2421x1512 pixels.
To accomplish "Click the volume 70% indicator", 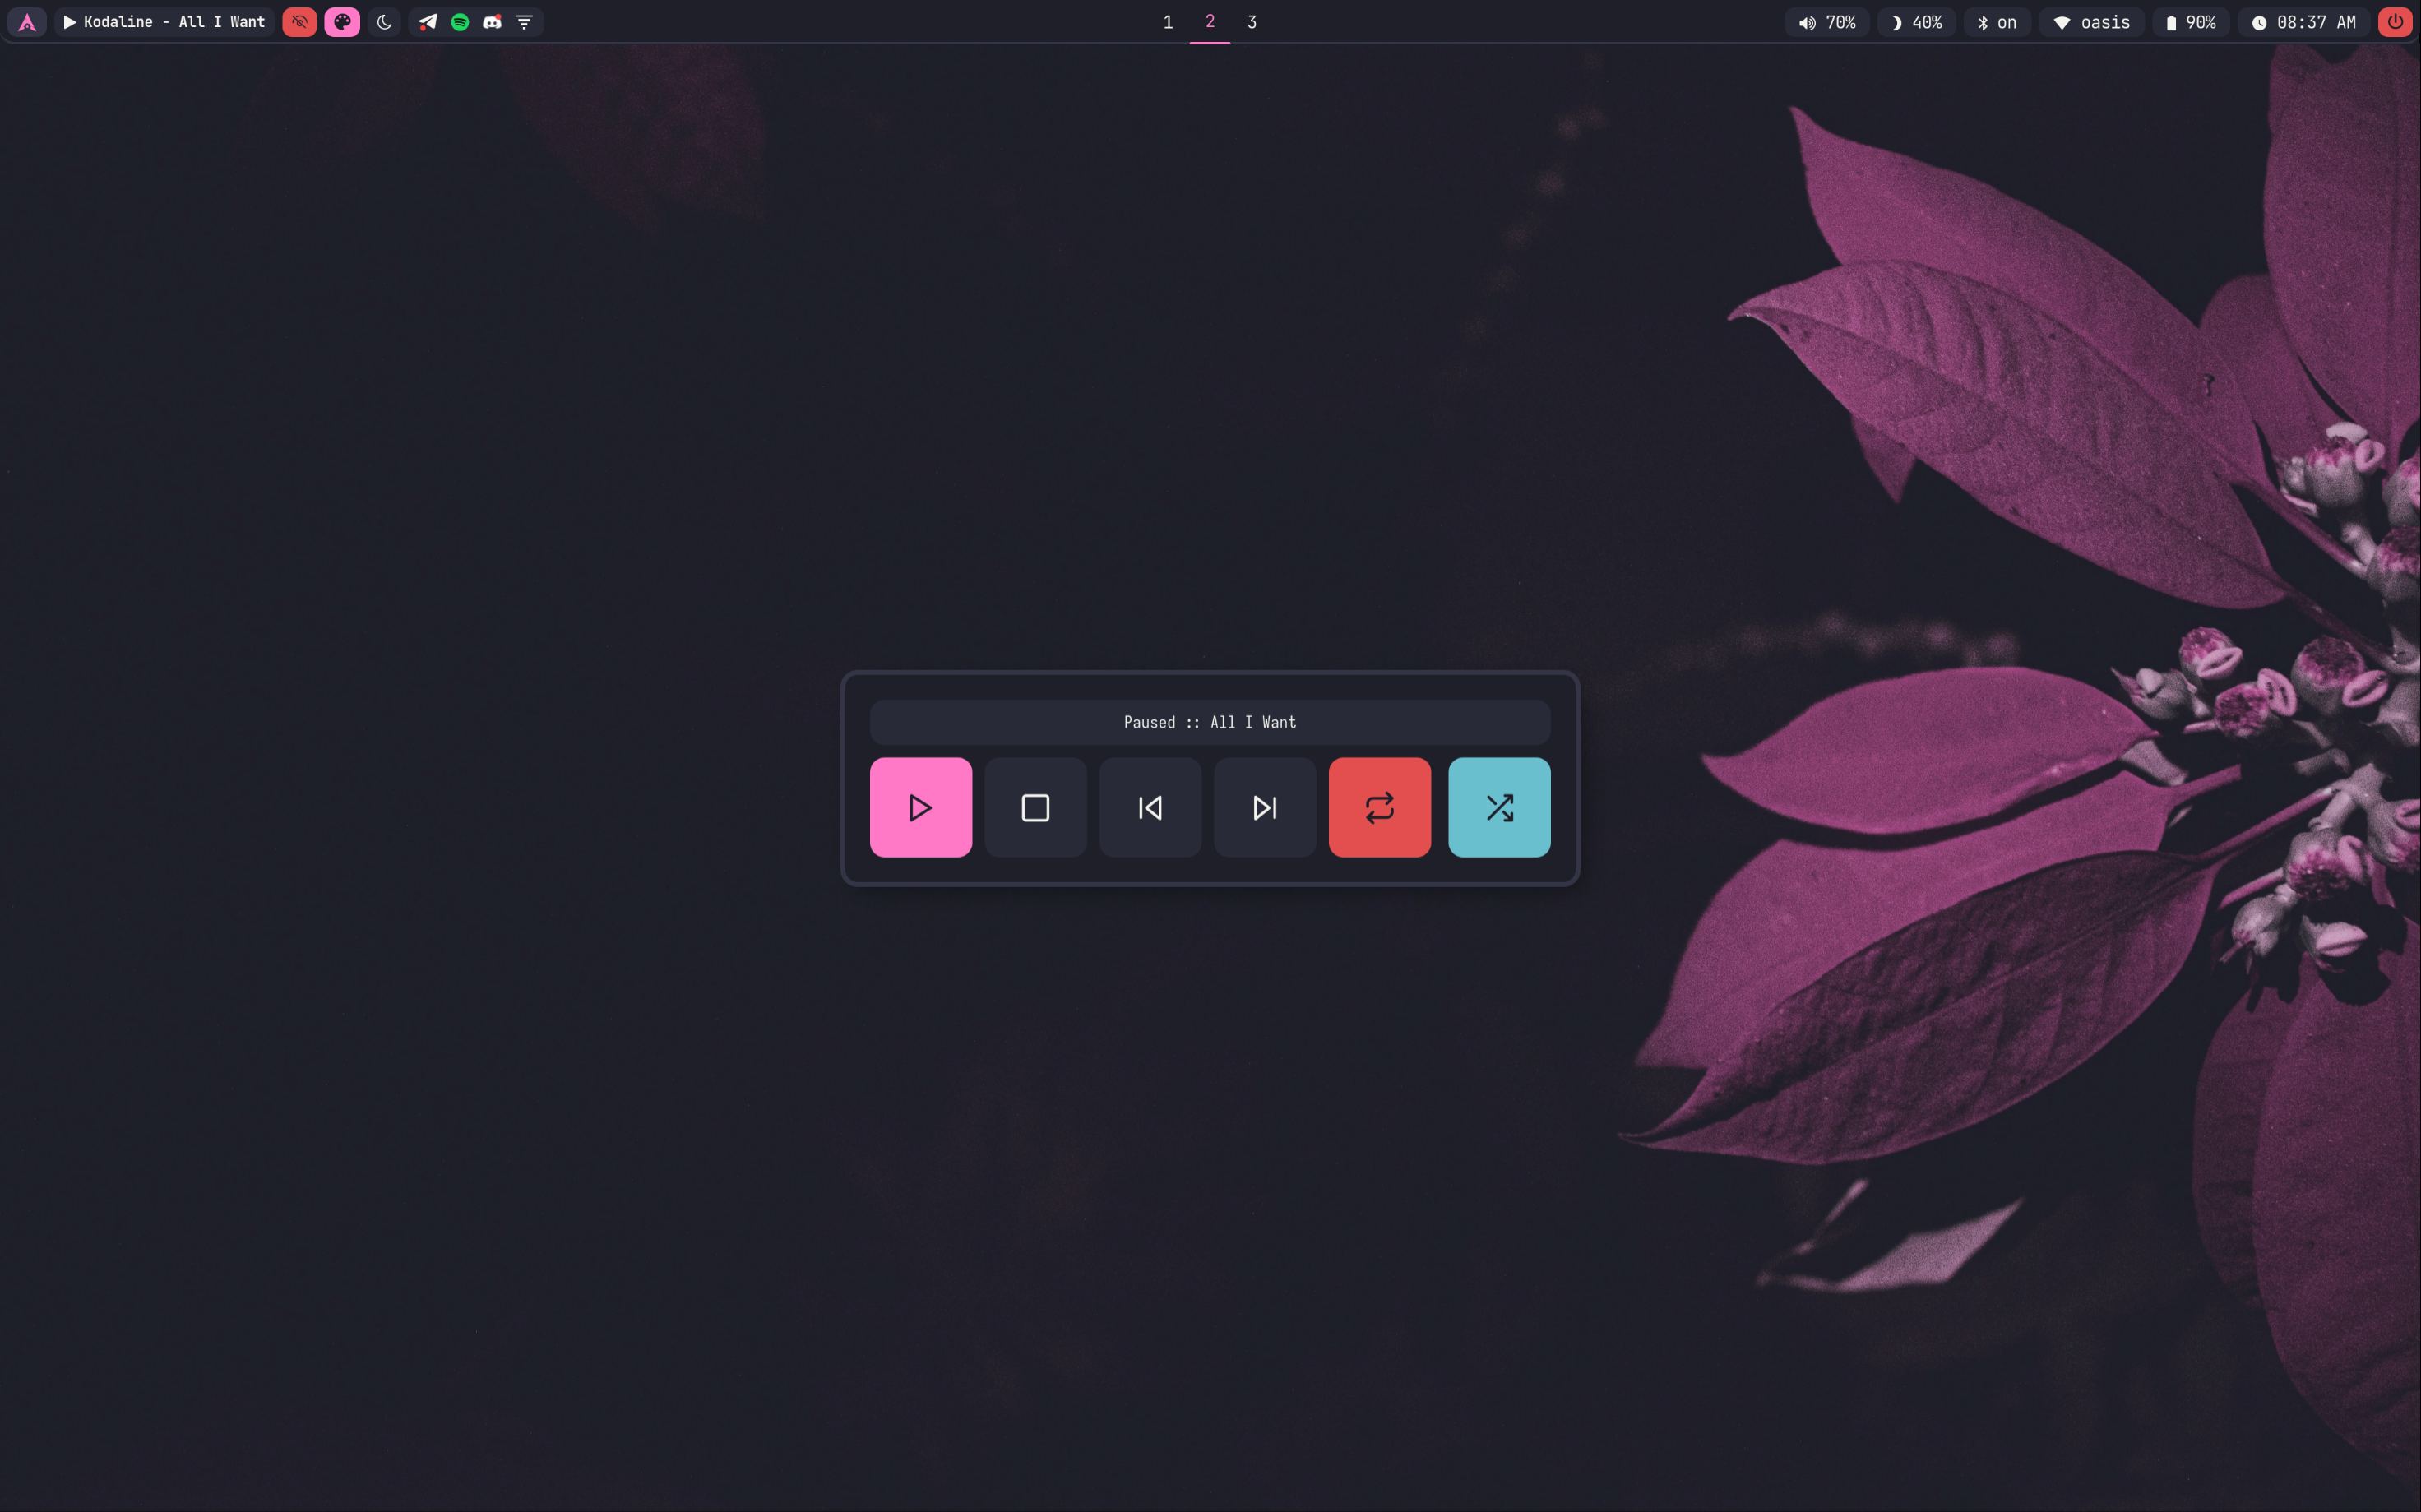I will tap(1826, 22).
